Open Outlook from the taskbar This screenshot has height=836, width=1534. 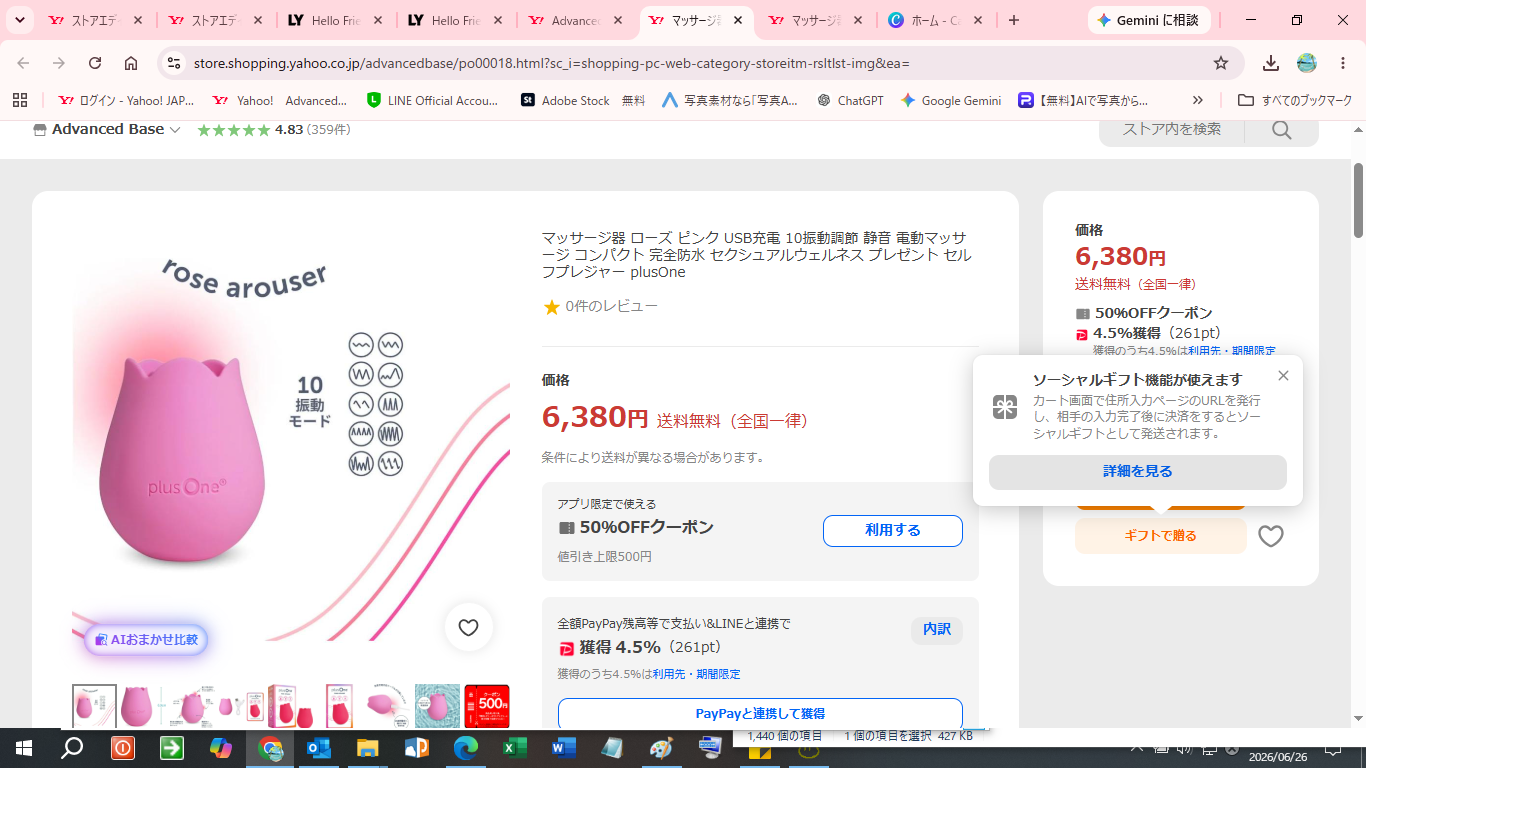tap(319, 748)
